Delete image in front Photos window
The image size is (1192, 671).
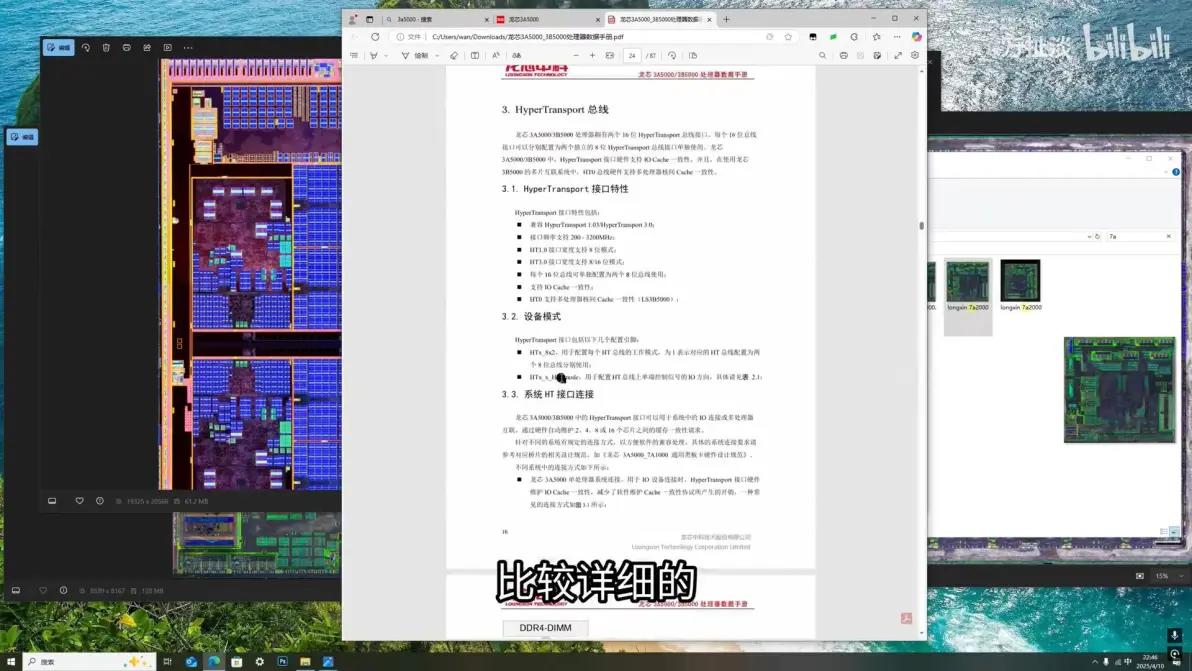[x=106, y=47]
